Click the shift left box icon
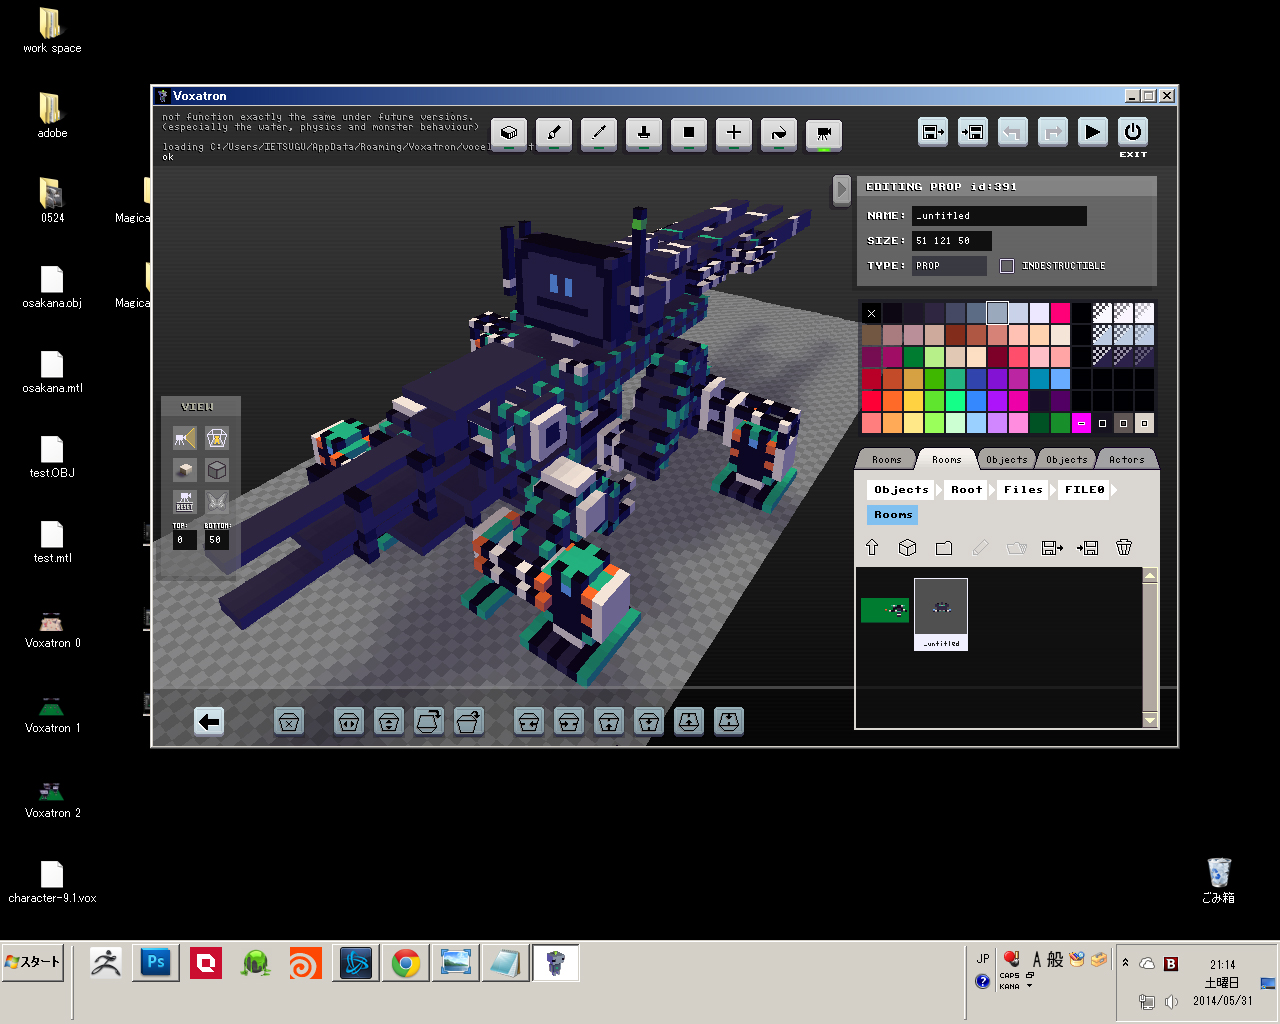1280x1024 pixels. (529, 722)
